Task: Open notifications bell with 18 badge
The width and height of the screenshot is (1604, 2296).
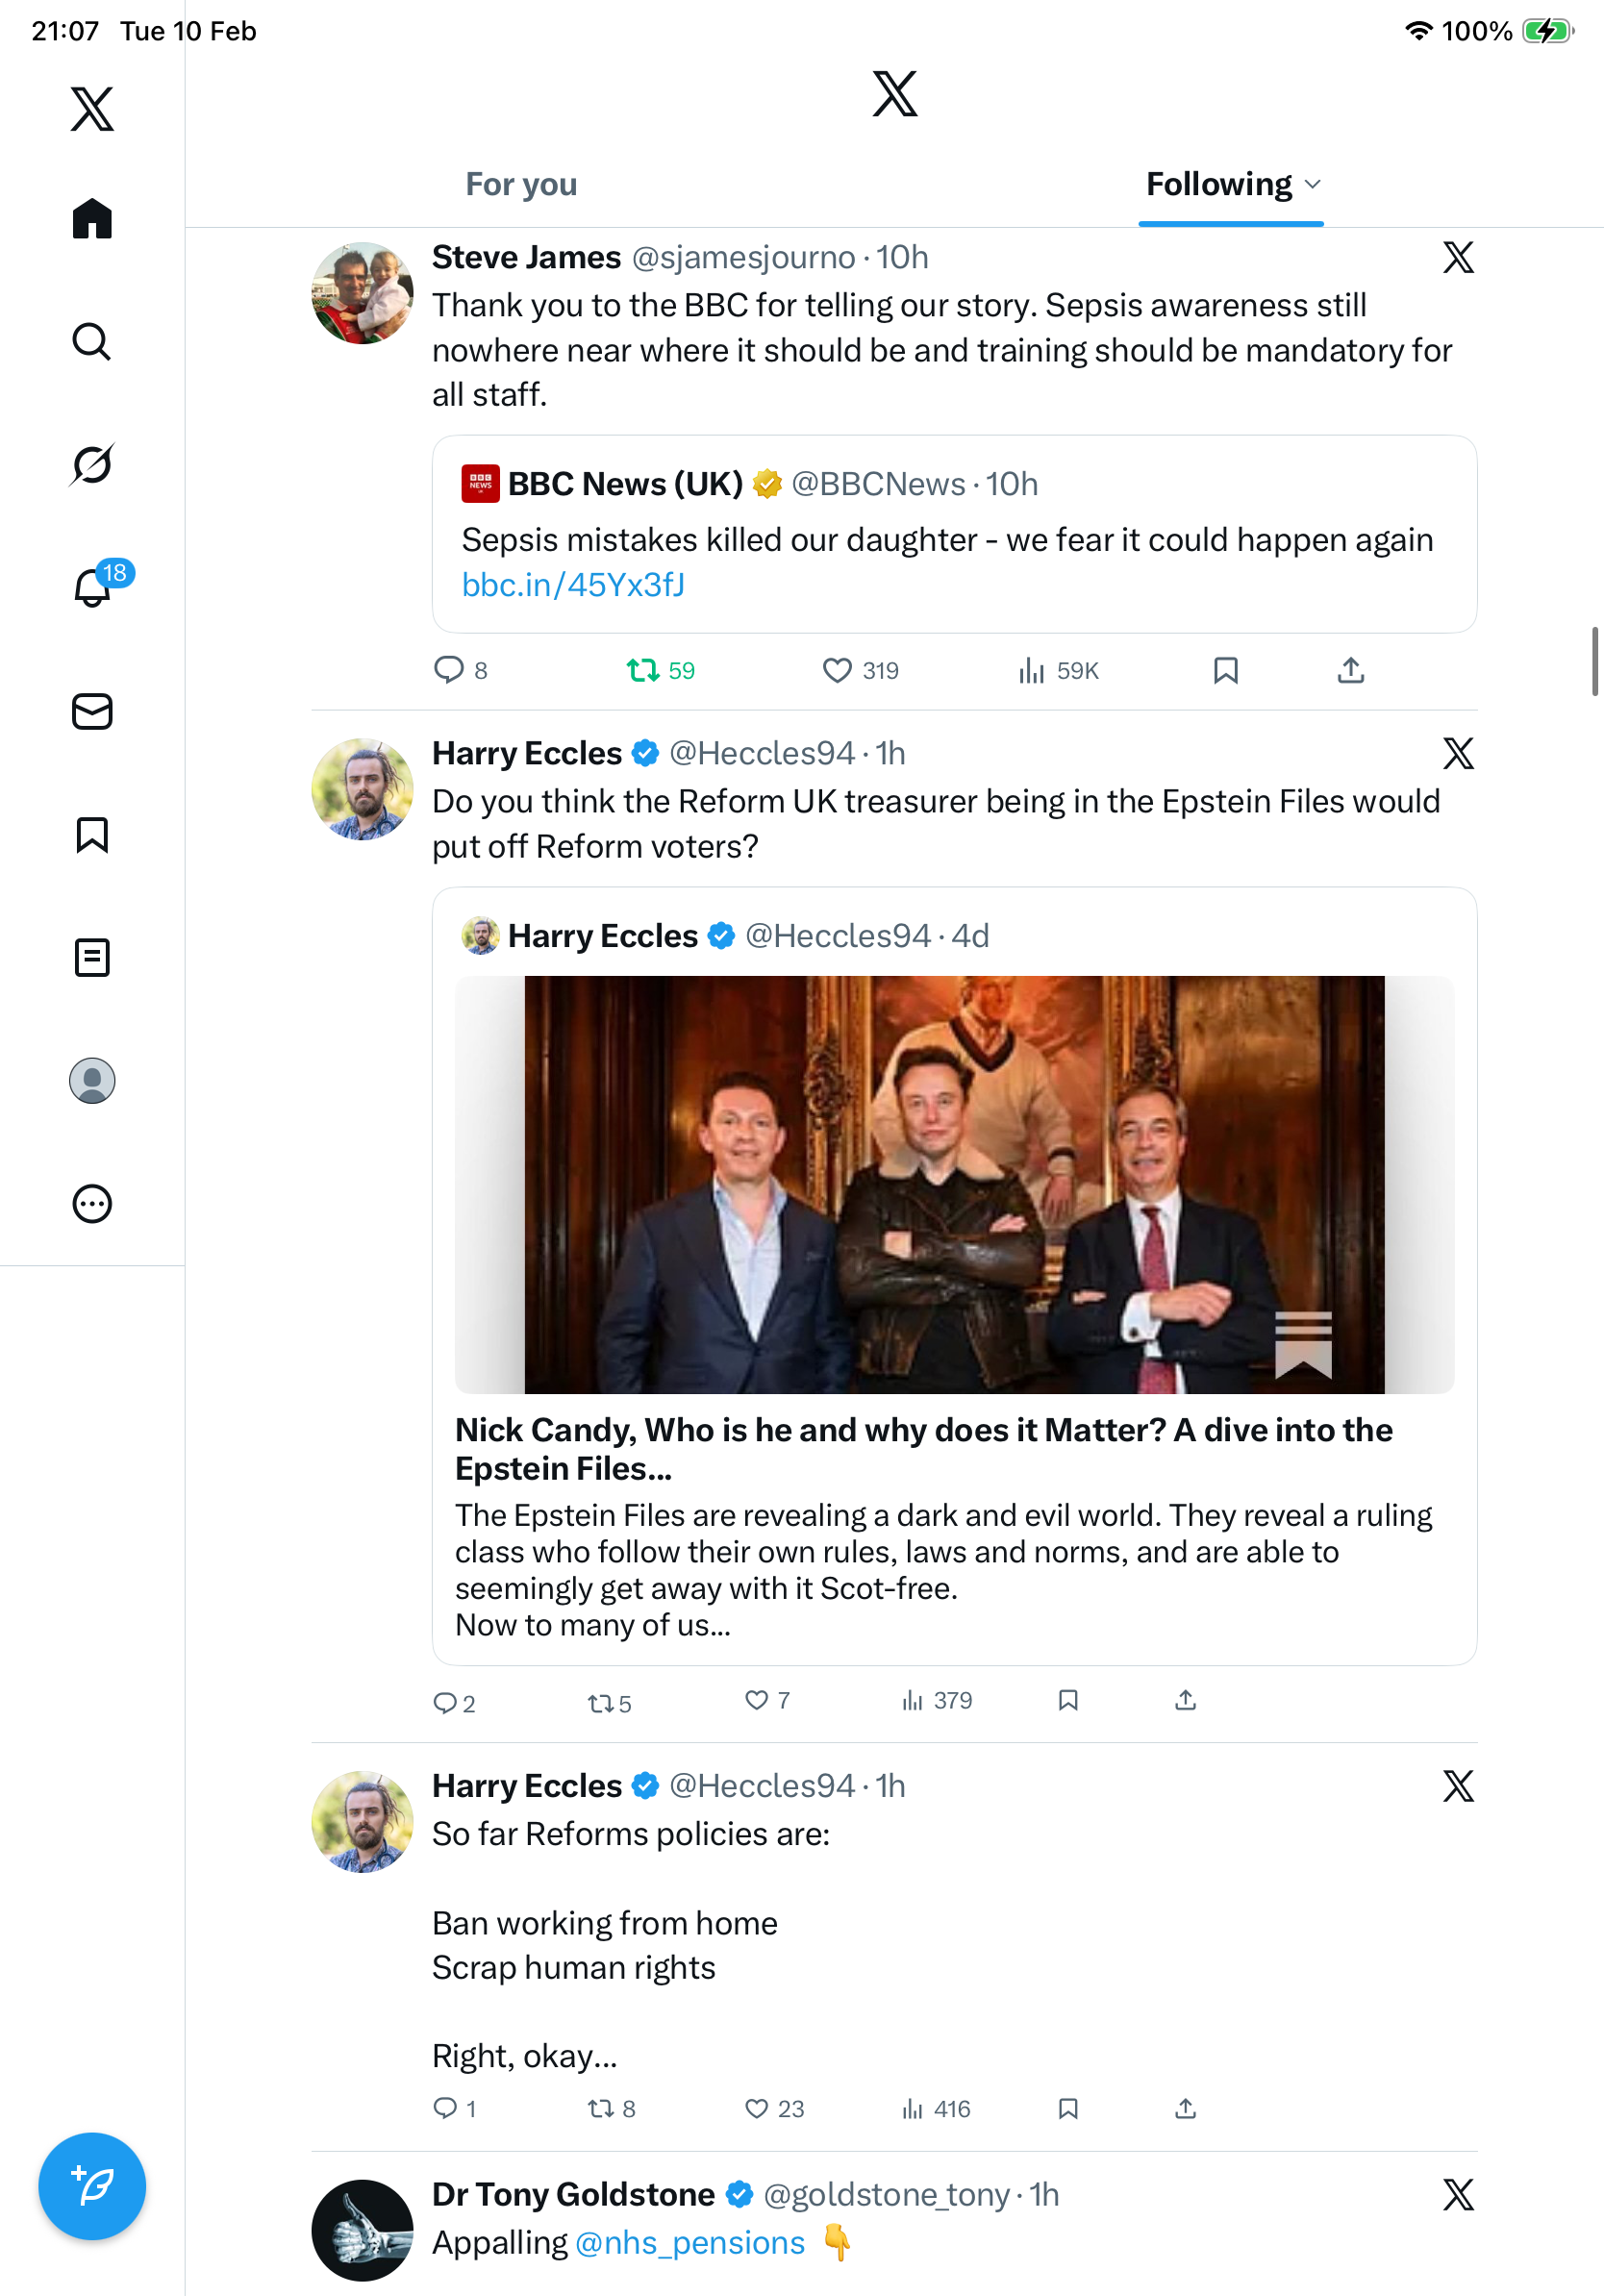Action: (x=92, y=588)
